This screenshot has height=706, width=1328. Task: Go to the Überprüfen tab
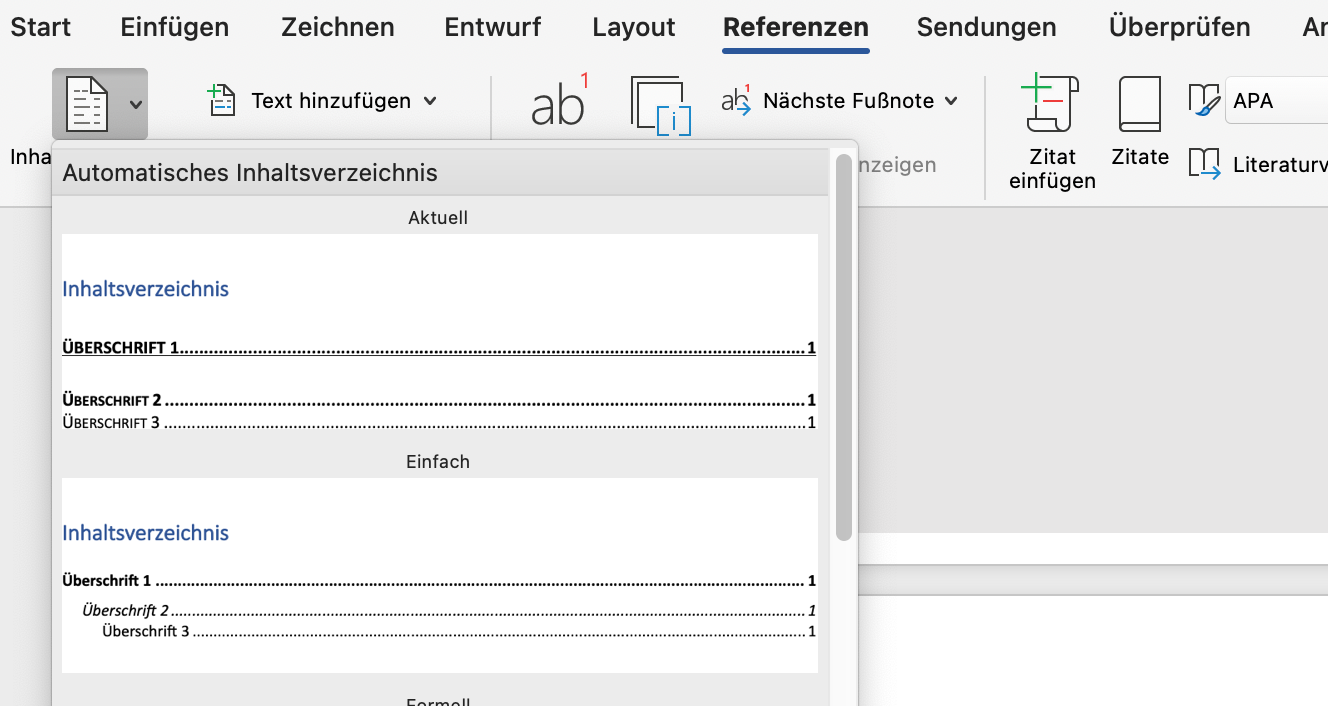[1179, 27]
